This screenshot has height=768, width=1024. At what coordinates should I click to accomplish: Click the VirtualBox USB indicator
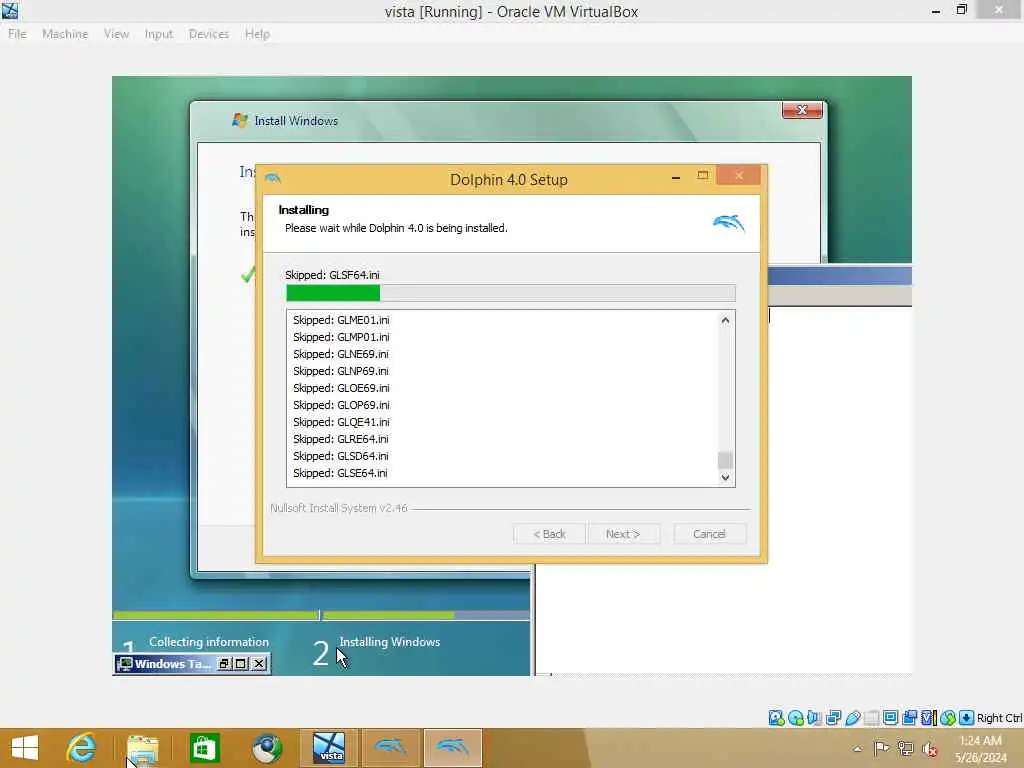pyautogui.click(x=852, y=718)
